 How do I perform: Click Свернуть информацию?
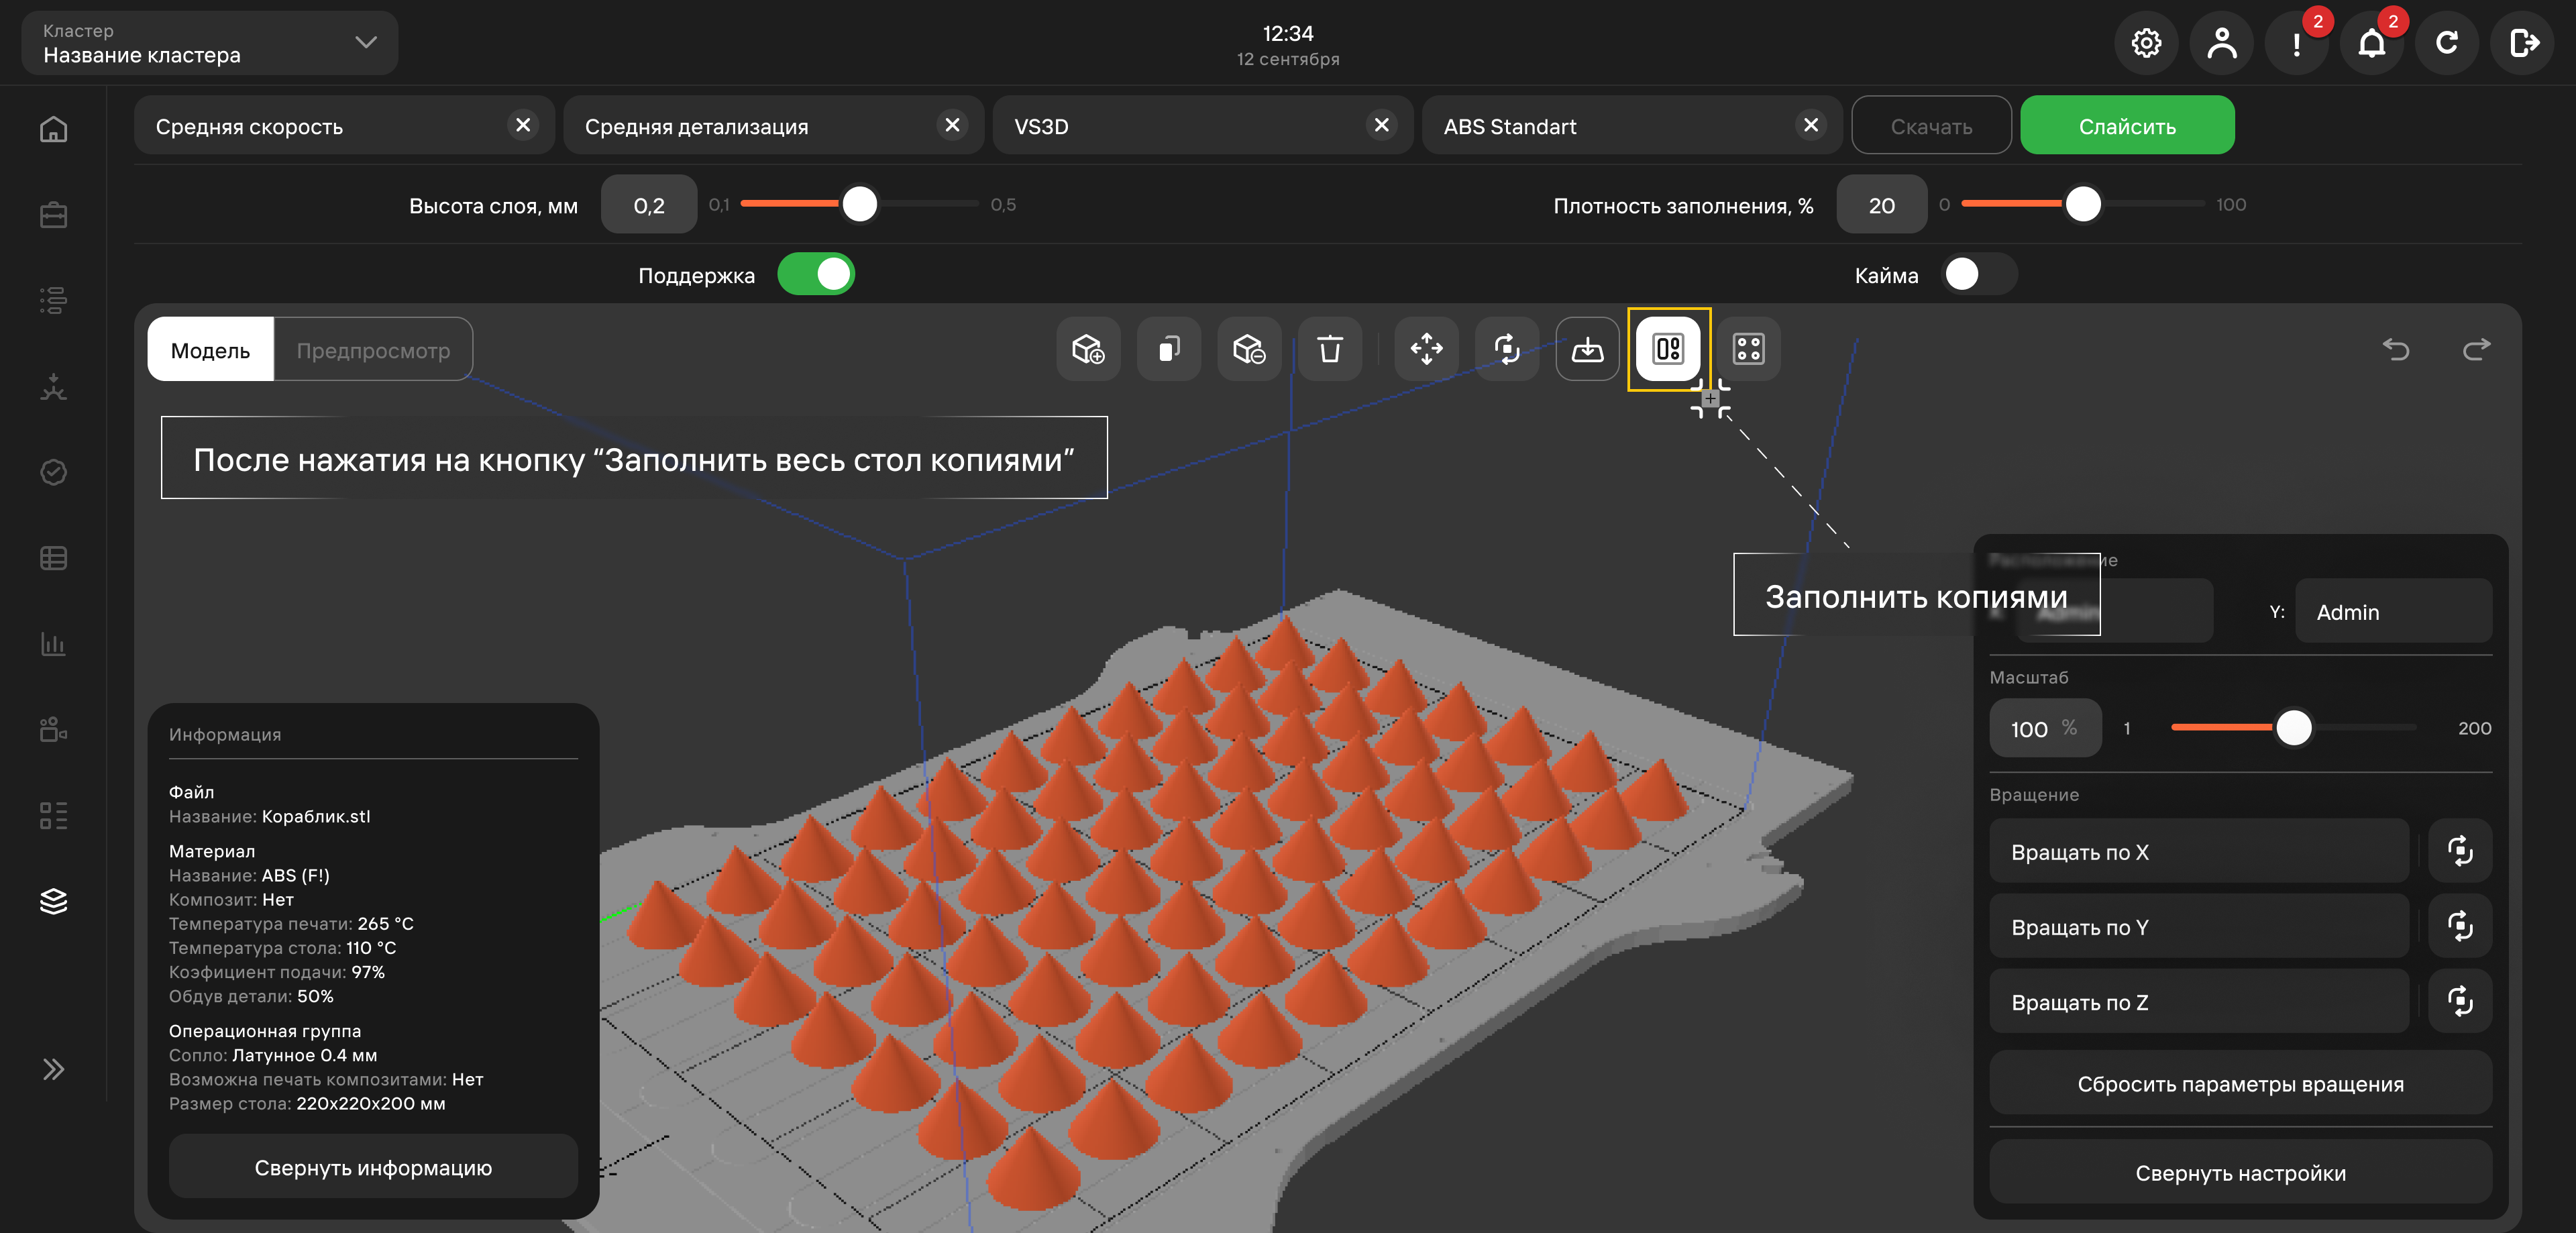click(373, 1167)
